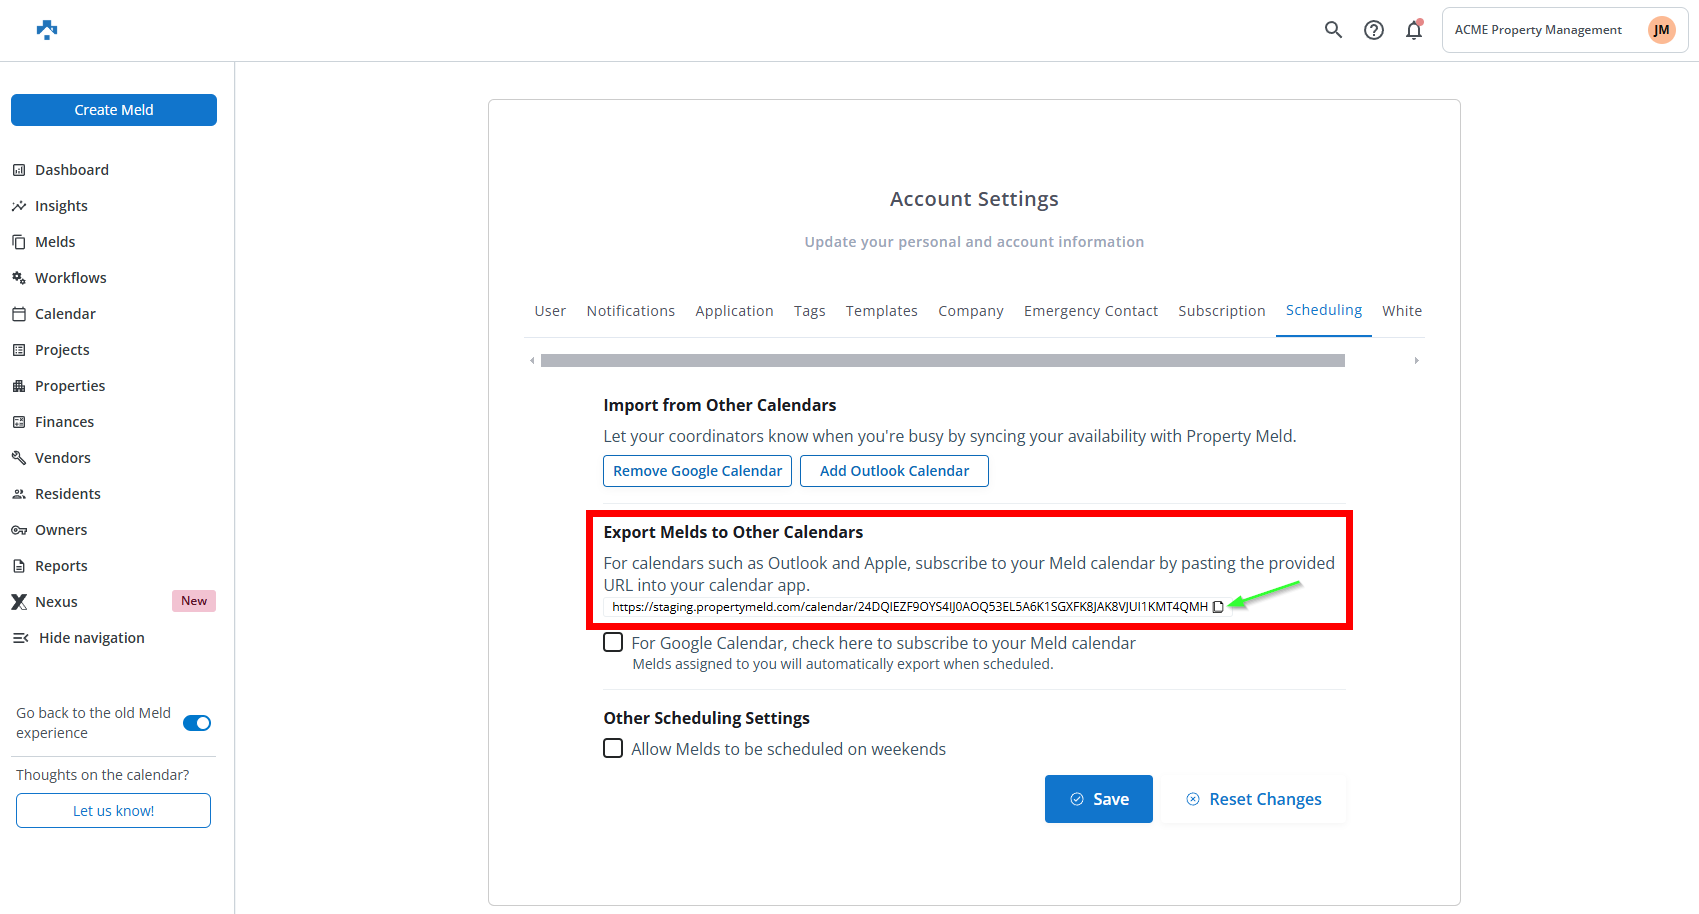The image size is (1699, 914).
Task: Click the JM user avatar
Action: pyautogui.click(x=1661, y=30)
